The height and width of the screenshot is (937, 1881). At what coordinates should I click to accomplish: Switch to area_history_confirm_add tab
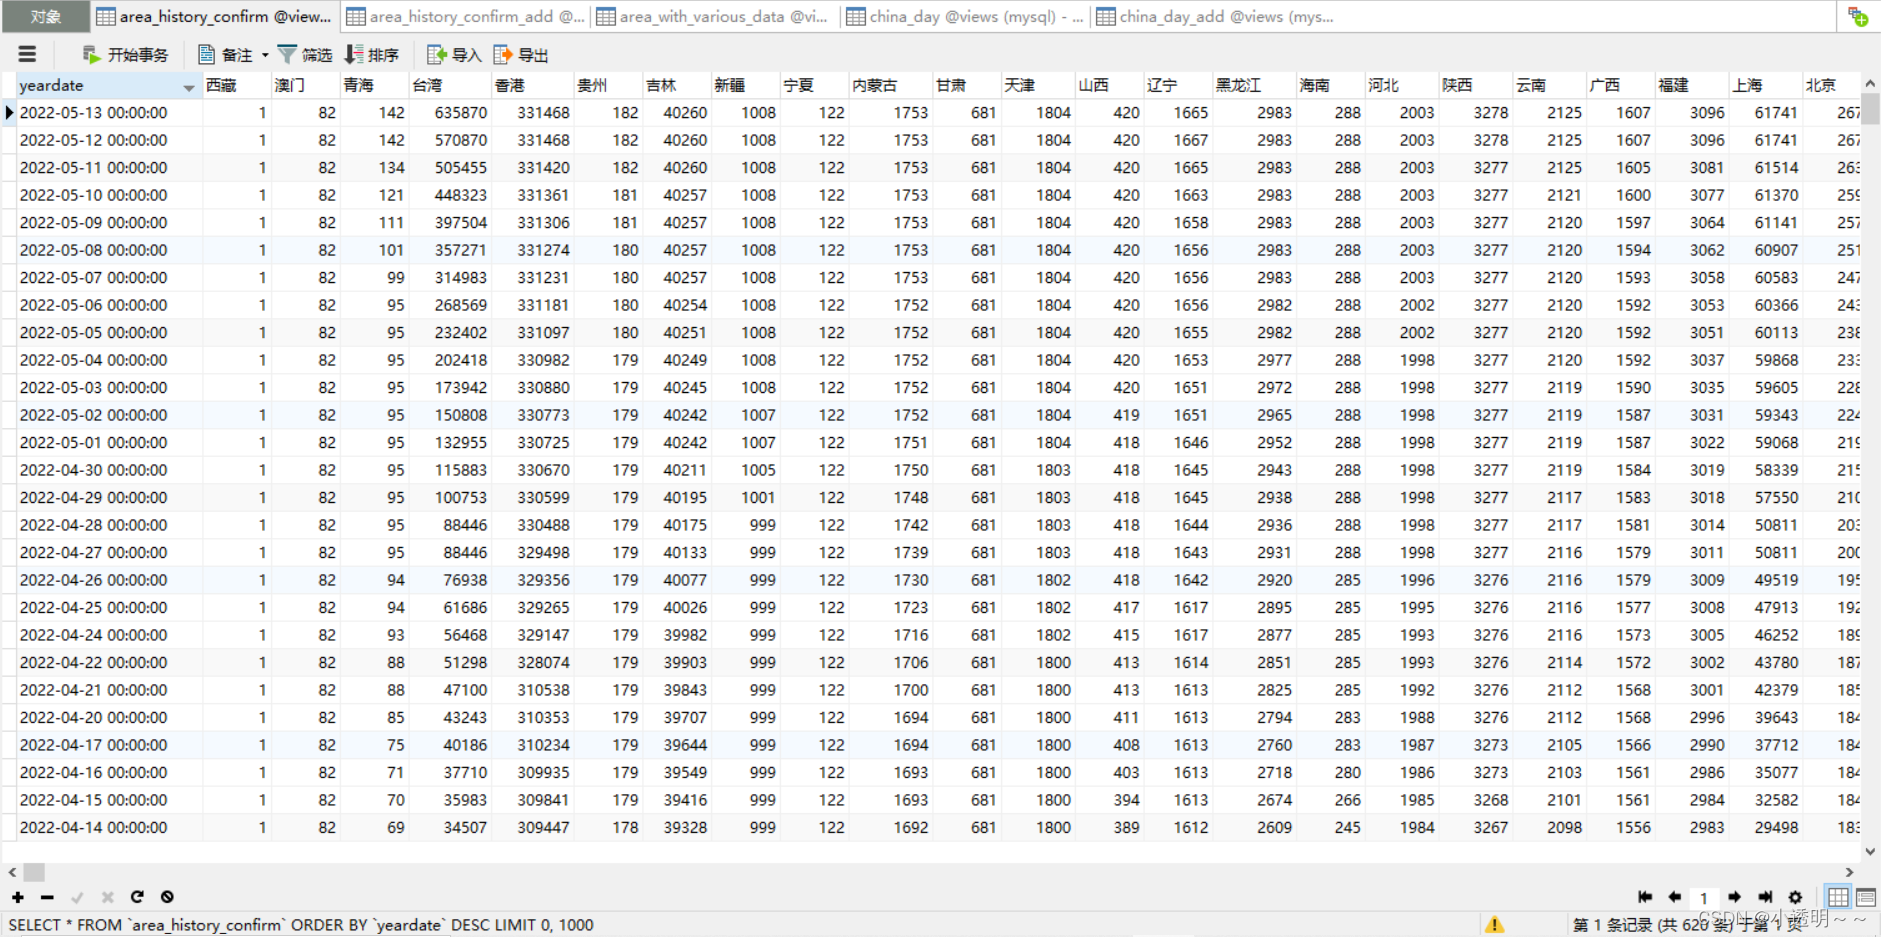click(x=465, y=16)
